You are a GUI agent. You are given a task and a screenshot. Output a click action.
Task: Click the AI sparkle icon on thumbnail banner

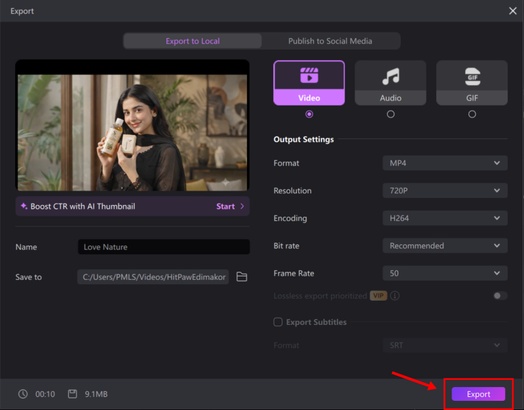tap(24, 206)
